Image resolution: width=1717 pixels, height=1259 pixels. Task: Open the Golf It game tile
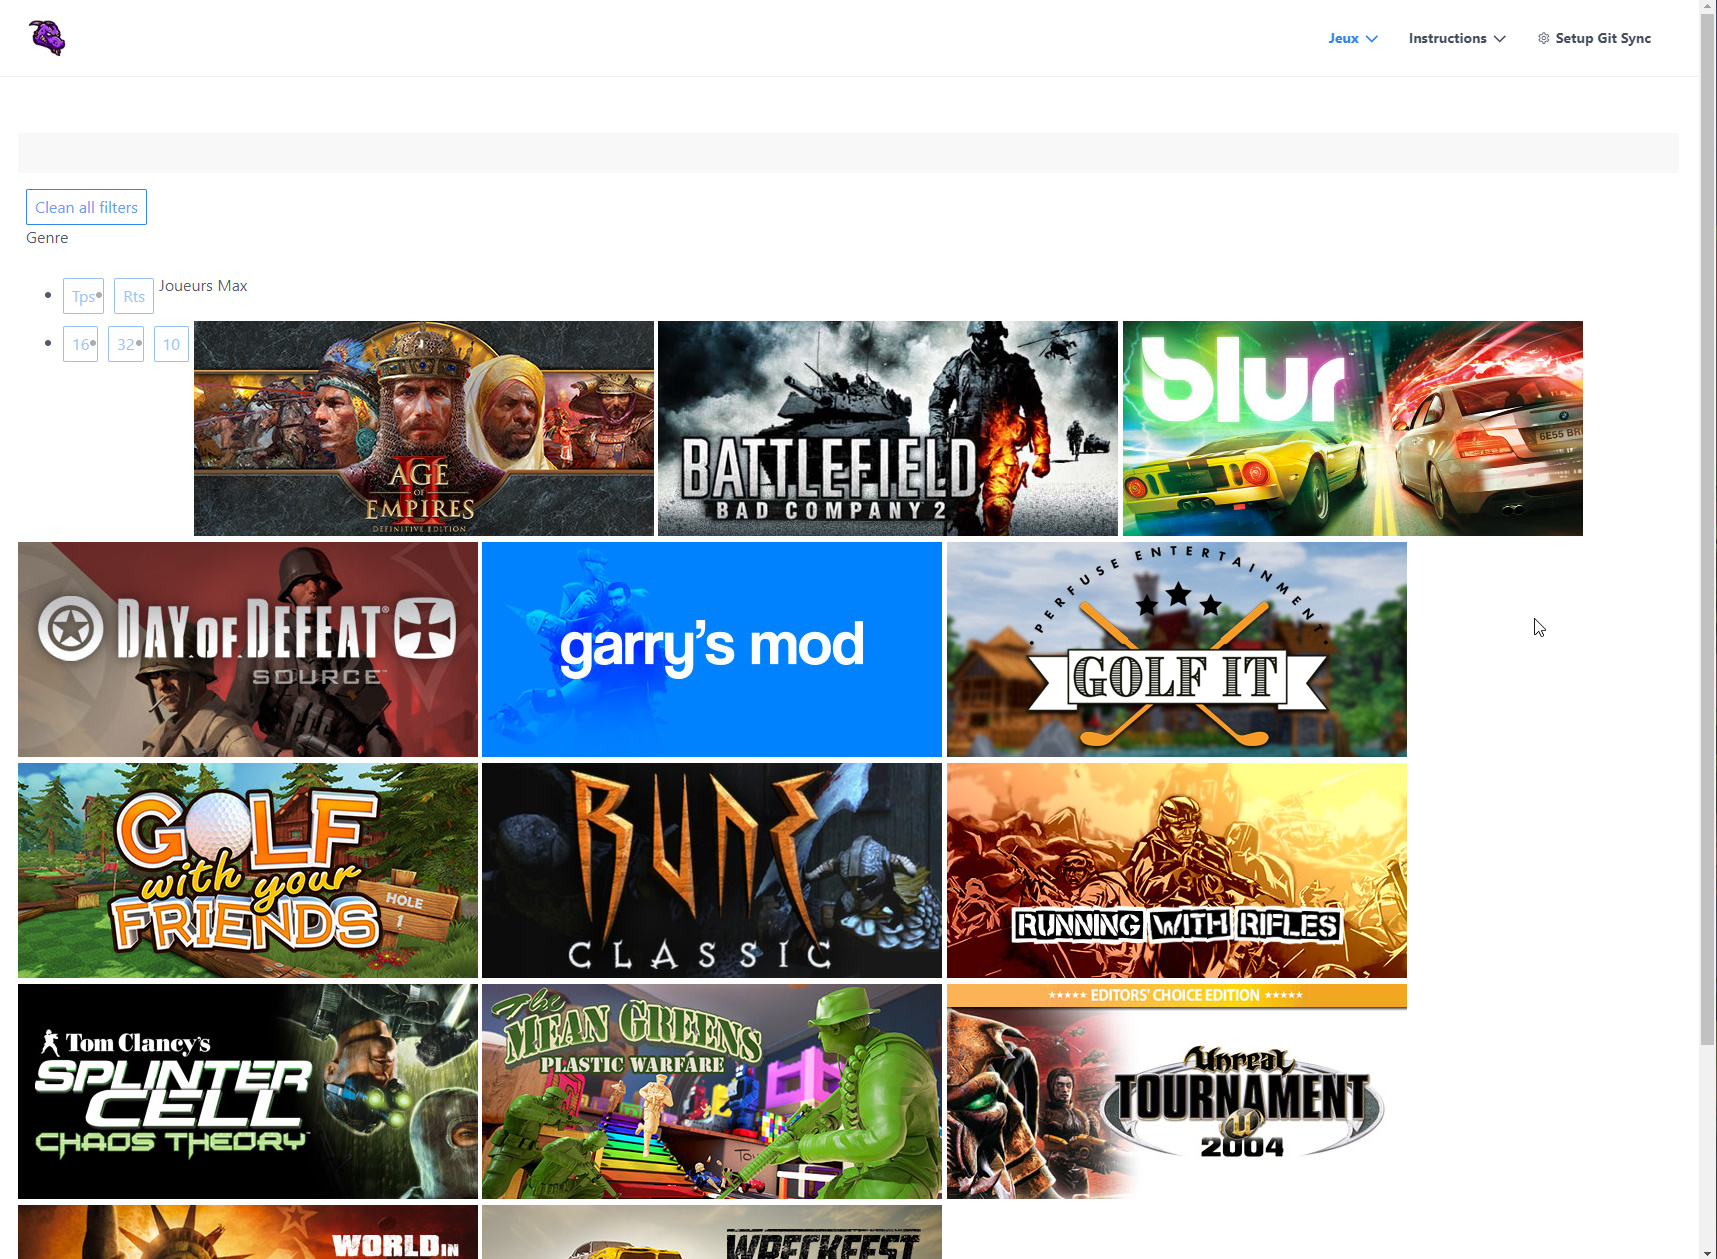click(x=1177, y=649)
